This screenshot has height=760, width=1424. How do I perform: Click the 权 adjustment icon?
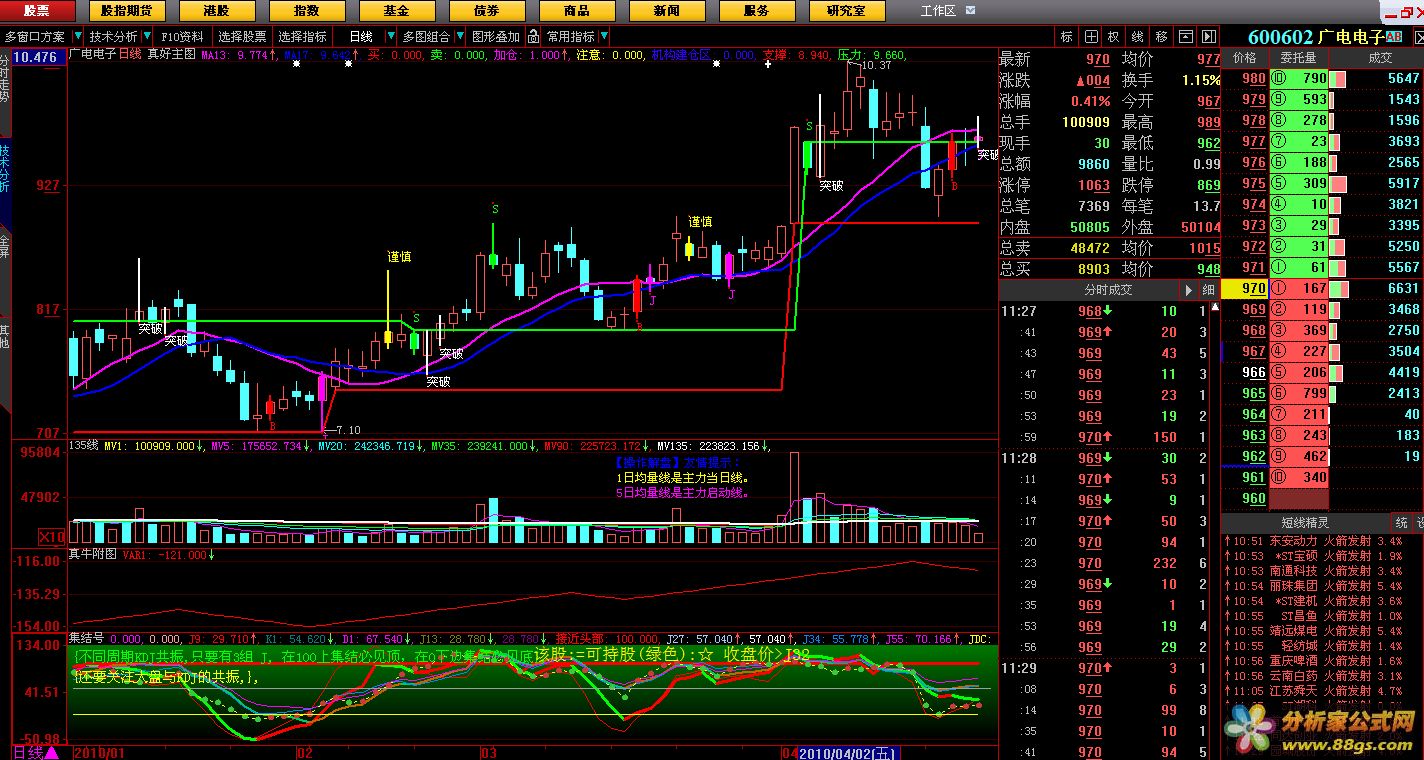pyautogui.click(x=1114, y=37)
